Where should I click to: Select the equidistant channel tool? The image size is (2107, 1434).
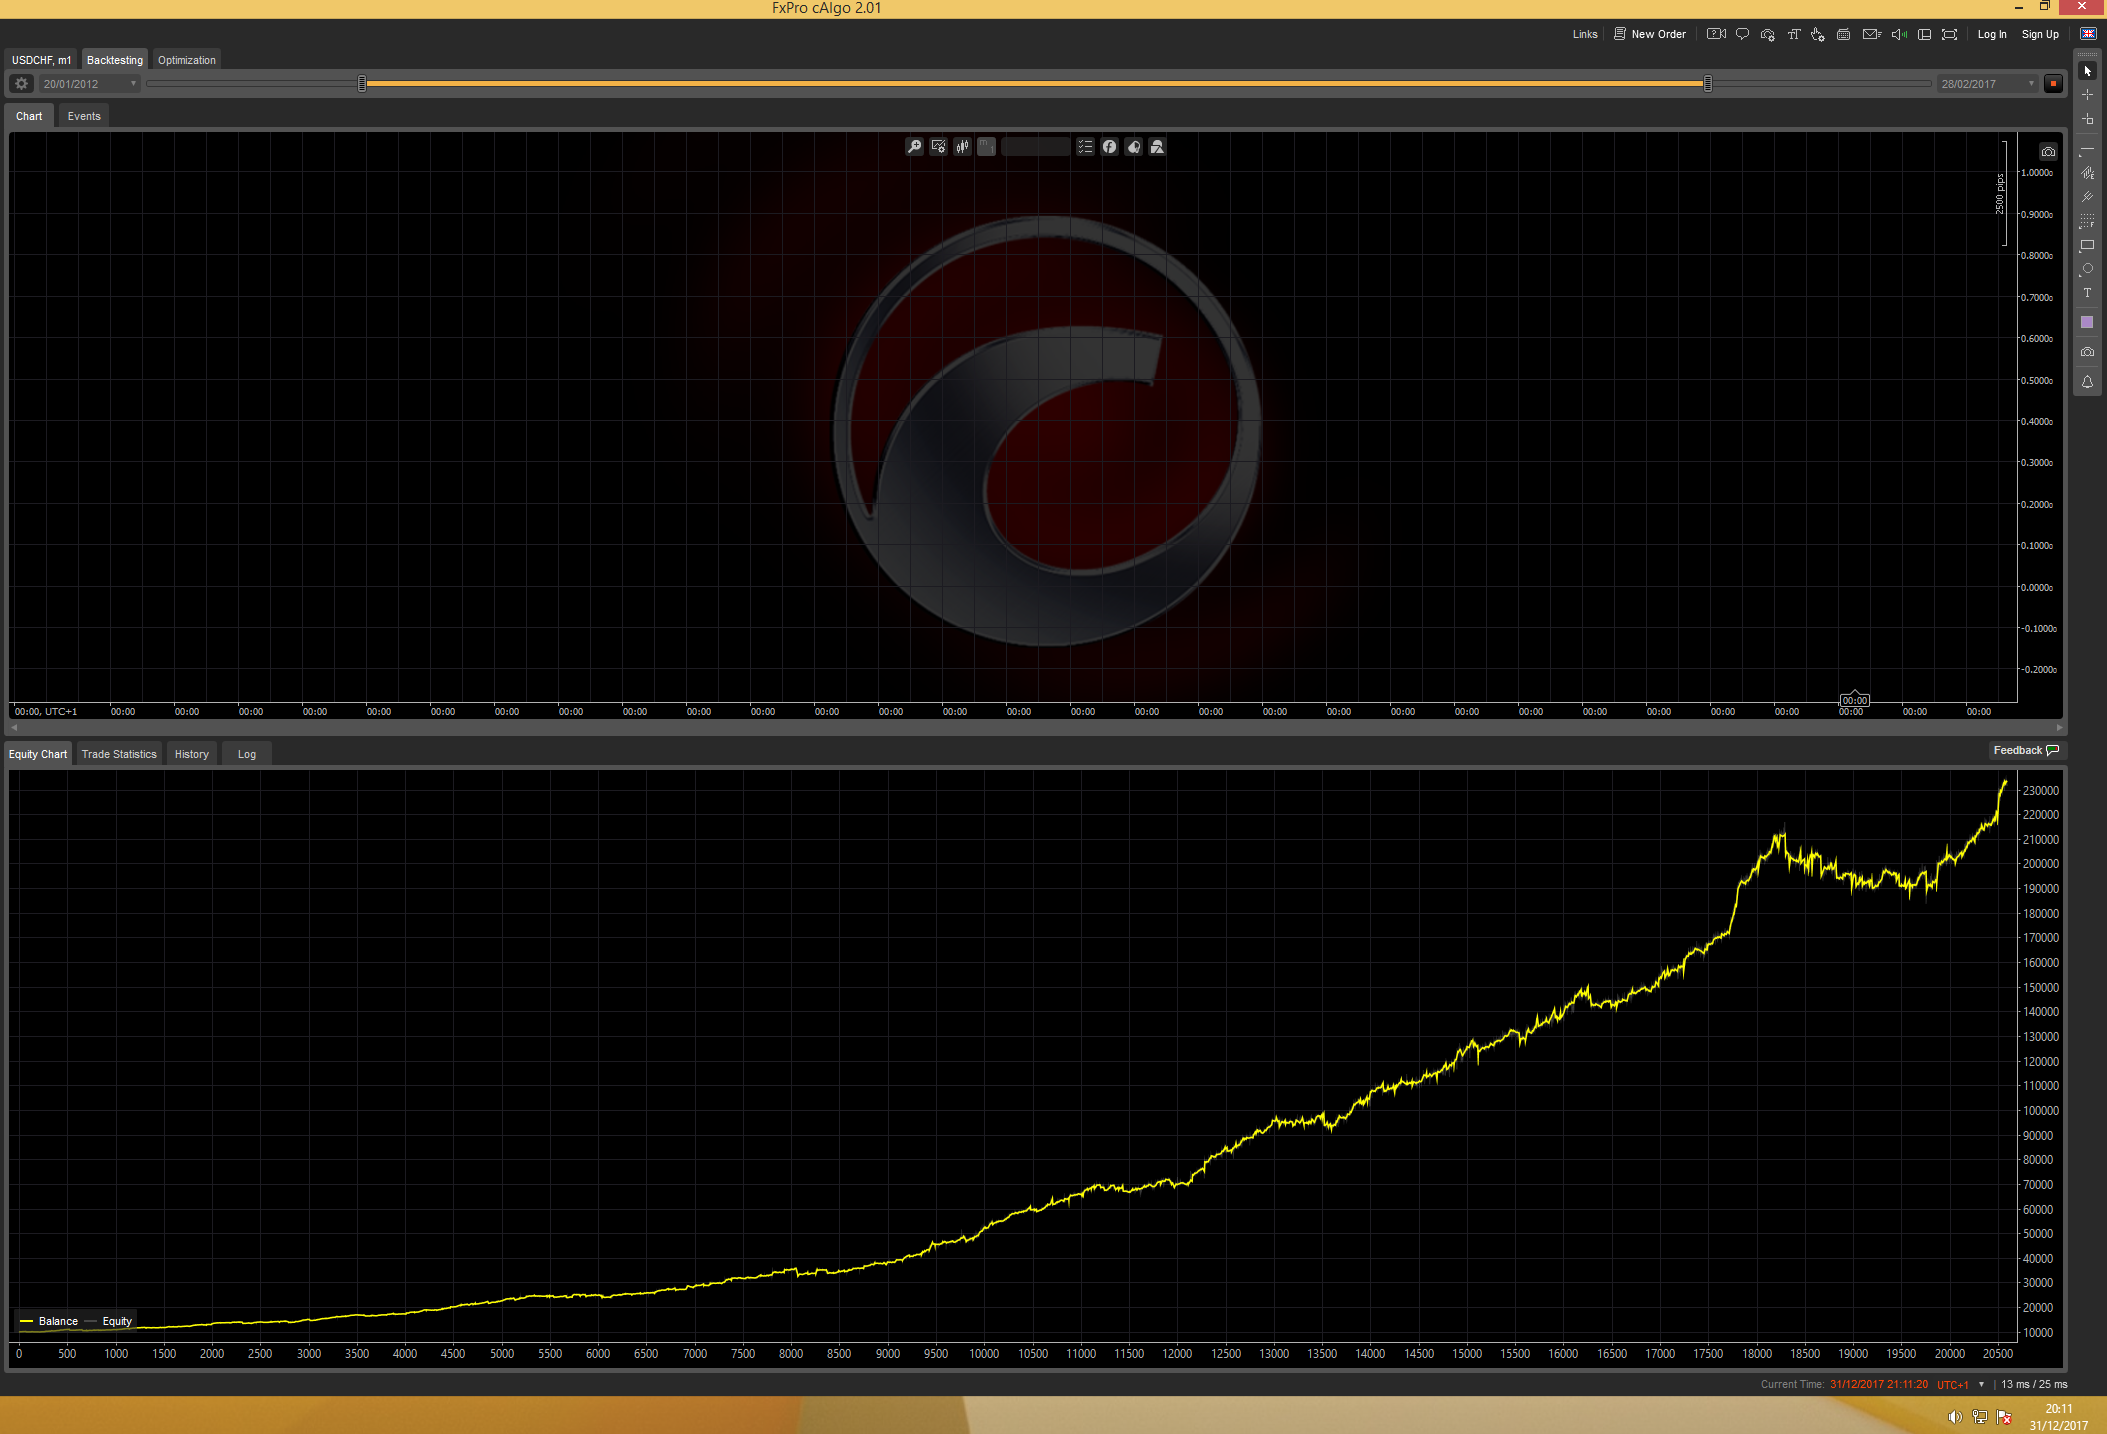[2087, 173]
